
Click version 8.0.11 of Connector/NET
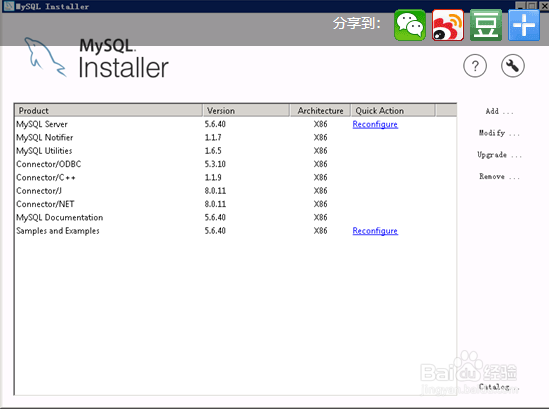tap(215, 204)
